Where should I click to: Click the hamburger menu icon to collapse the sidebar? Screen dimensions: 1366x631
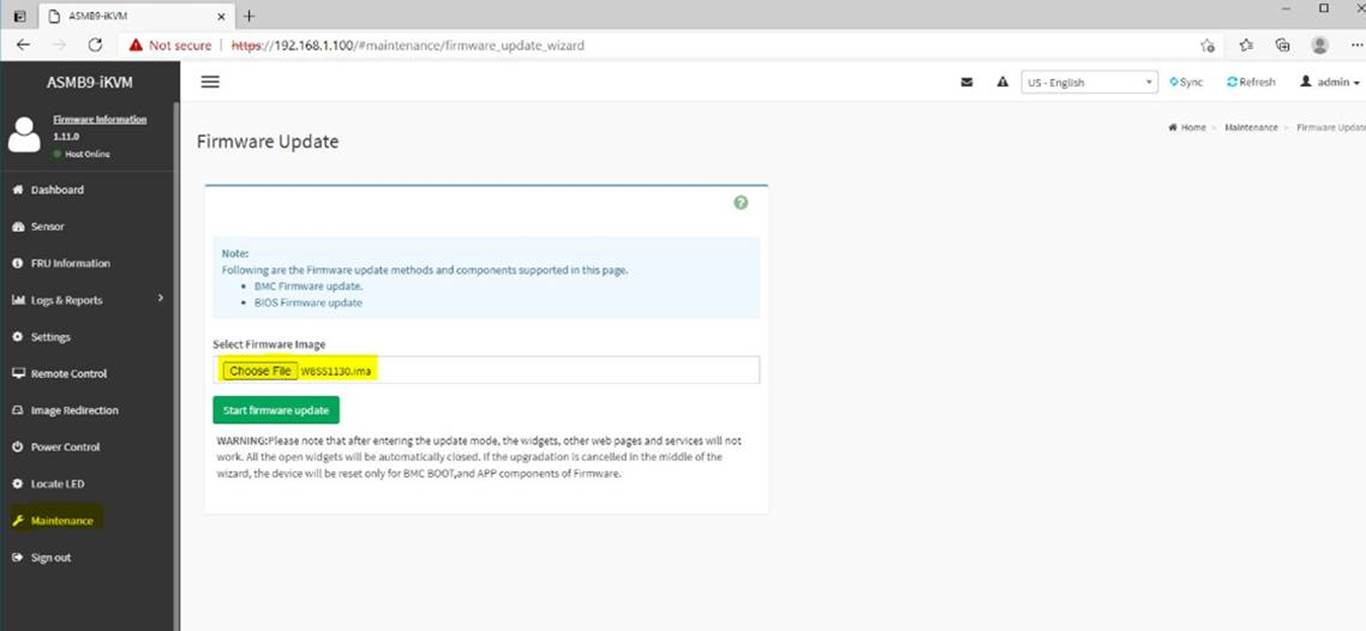tap(210, 82)
